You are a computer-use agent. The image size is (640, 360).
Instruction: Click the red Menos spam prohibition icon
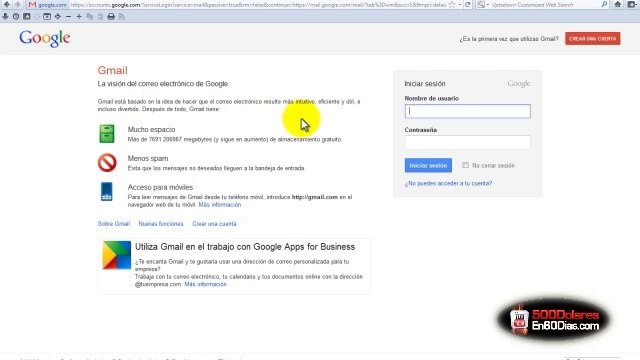[x=107, y=162]
